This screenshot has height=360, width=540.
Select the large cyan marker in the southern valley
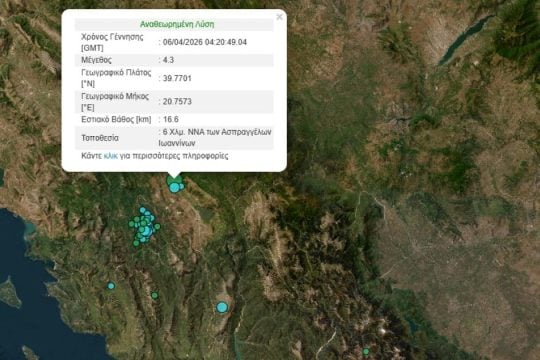(222, 307)
